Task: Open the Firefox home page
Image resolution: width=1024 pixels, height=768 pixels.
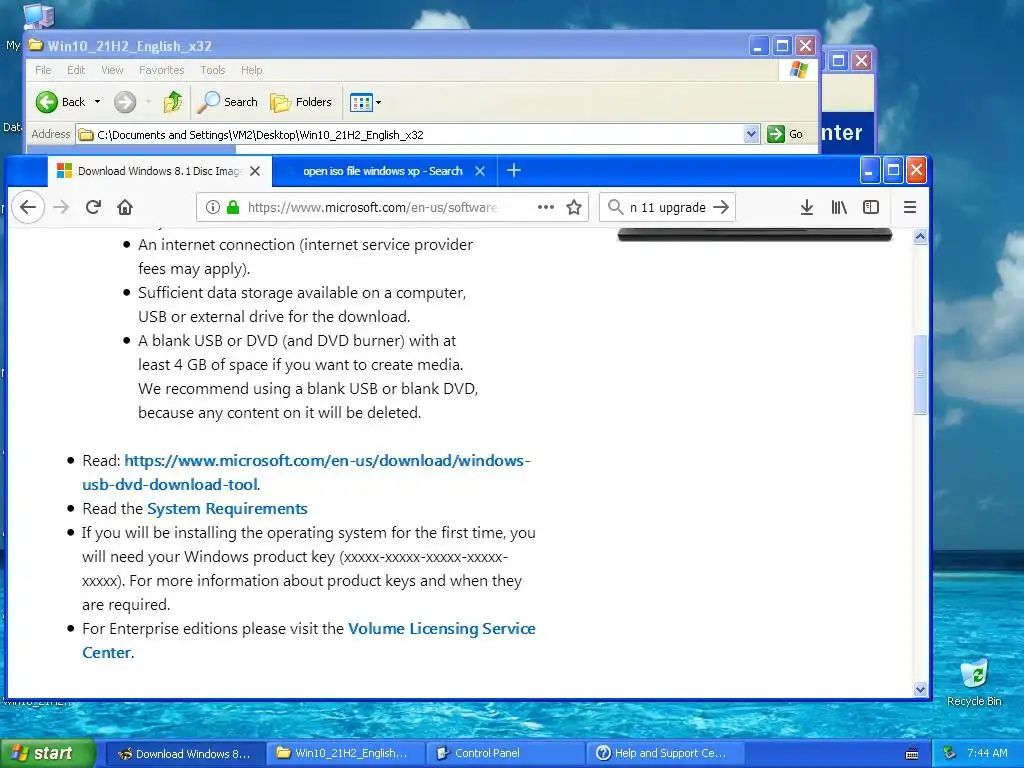Action: pos(125,207)
